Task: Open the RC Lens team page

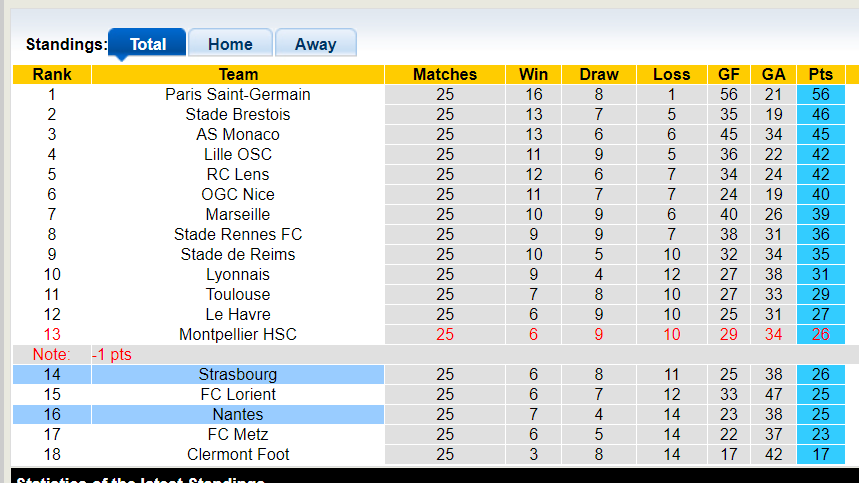Action: tap(238, 174)
